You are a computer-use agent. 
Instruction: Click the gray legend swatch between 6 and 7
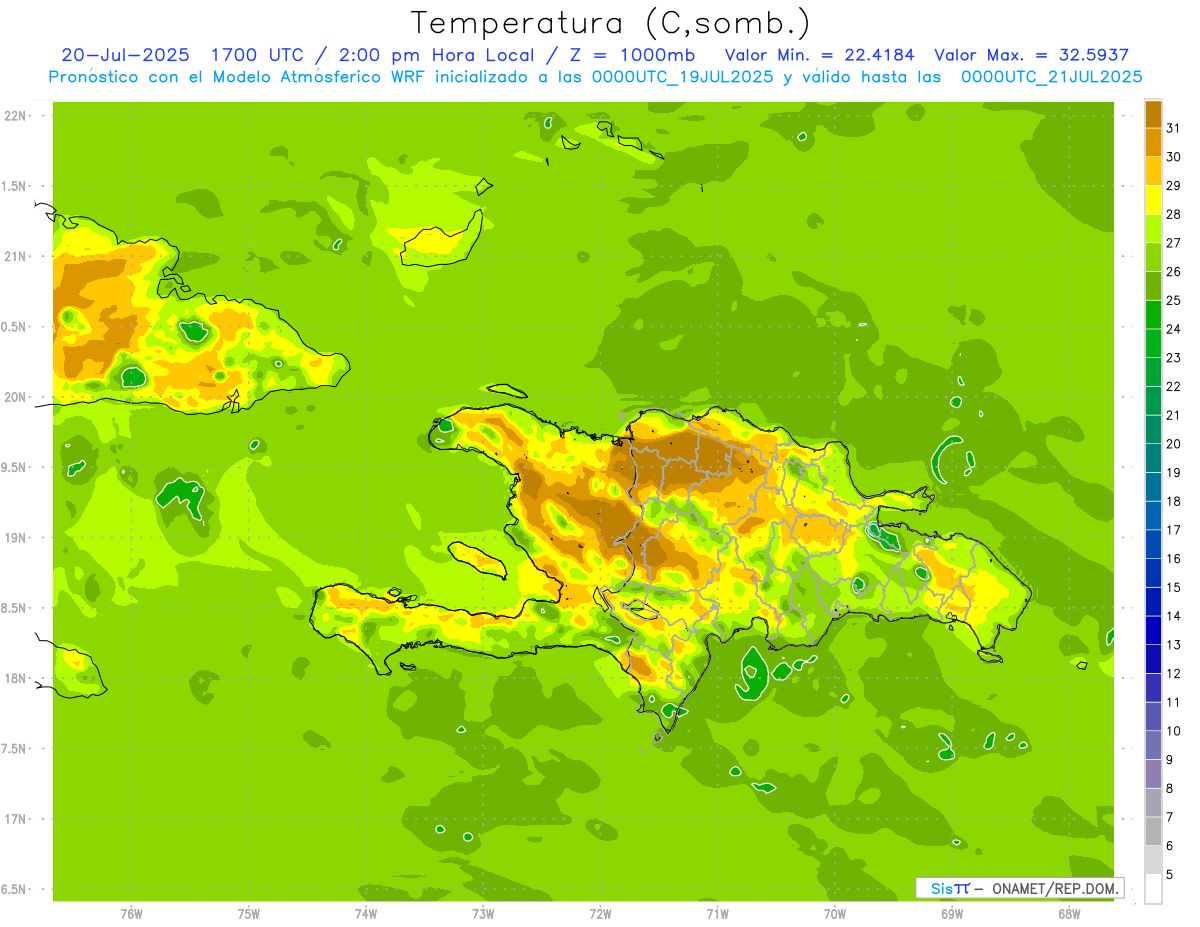tap(1153, 831)
